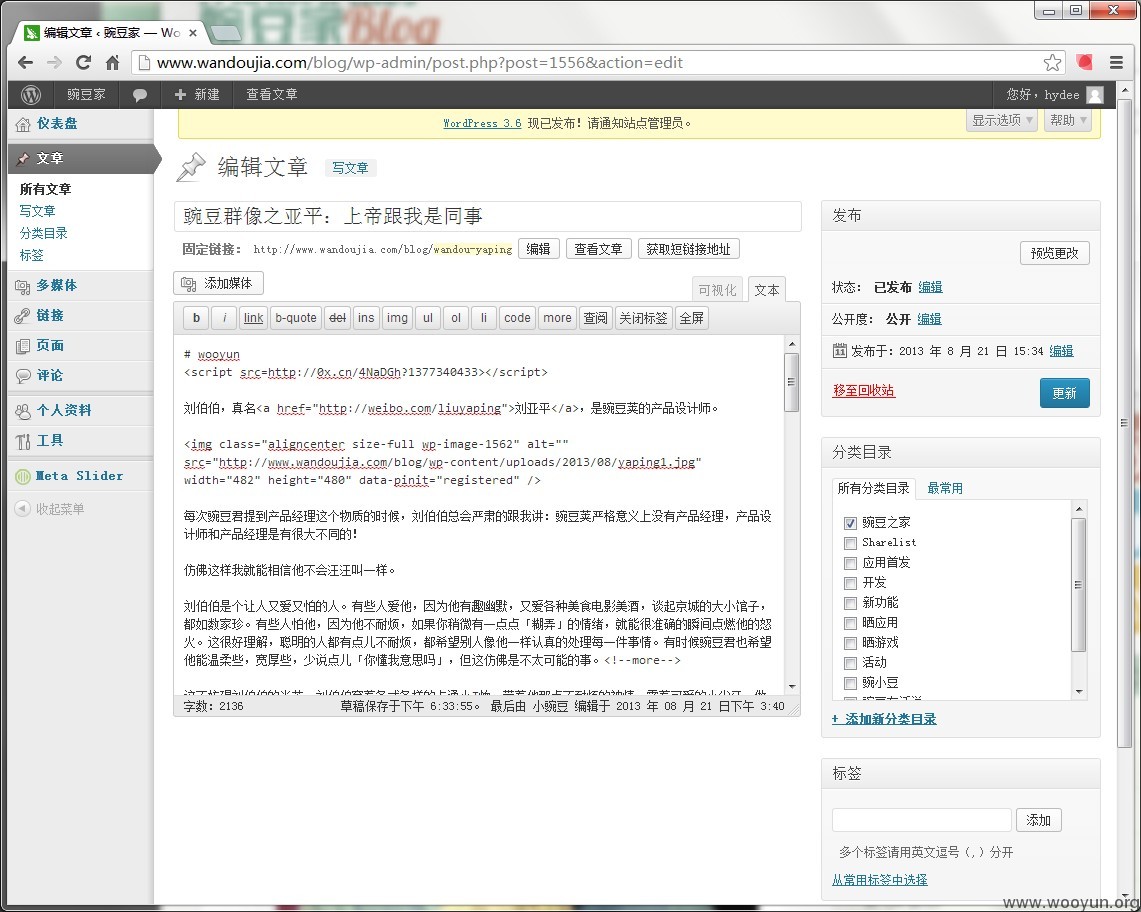Expand 帮助 help dropdown

pyautogui.click(x=1068, y=120)
